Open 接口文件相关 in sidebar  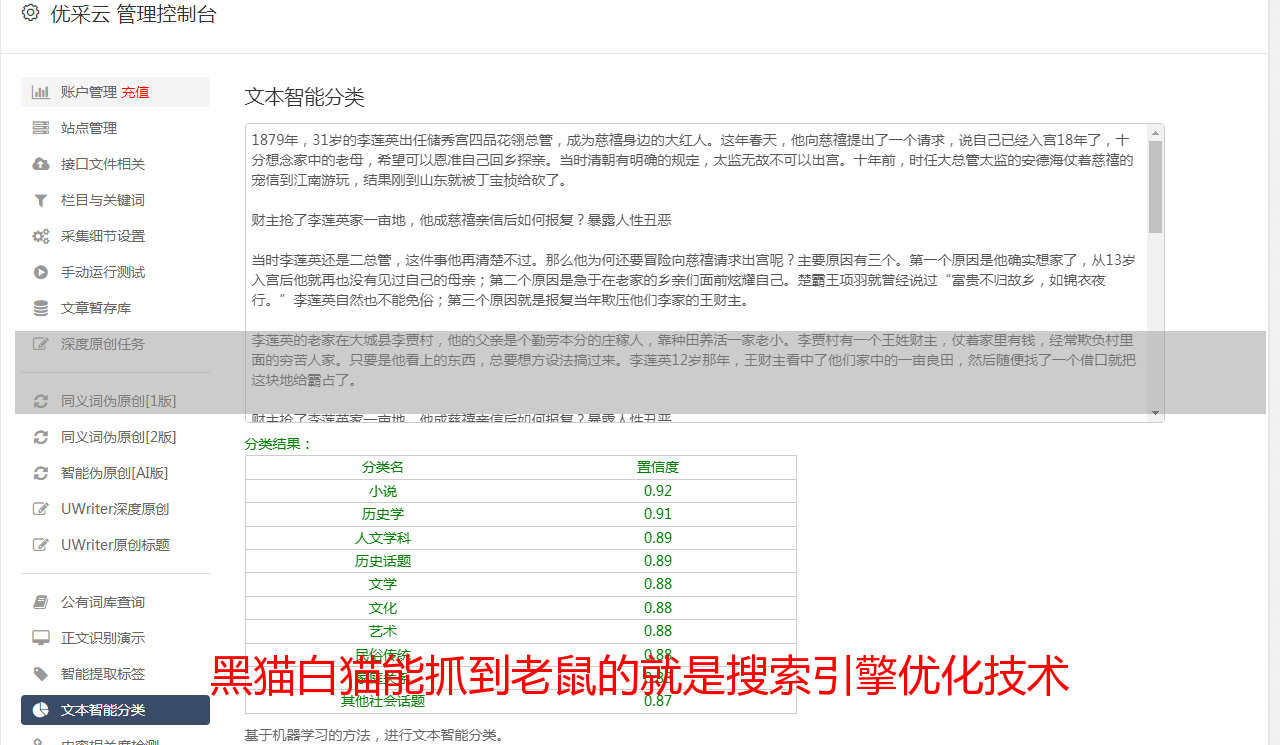[x=115, y=164]
